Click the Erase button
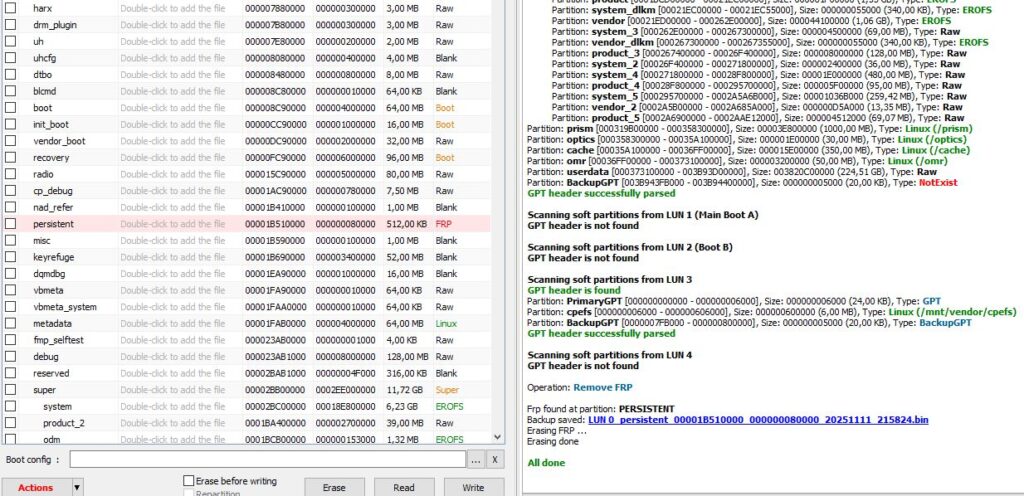The height and width of the screenshot is (496, 1024). pos(334,487)
